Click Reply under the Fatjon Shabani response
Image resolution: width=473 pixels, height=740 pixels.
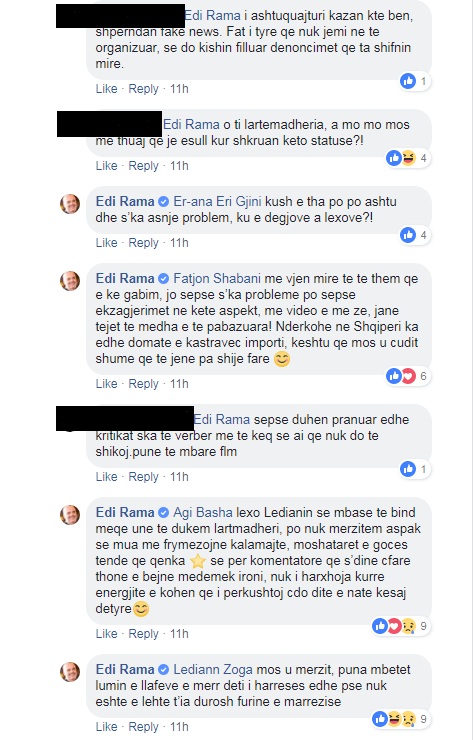(x=144, y=384)
